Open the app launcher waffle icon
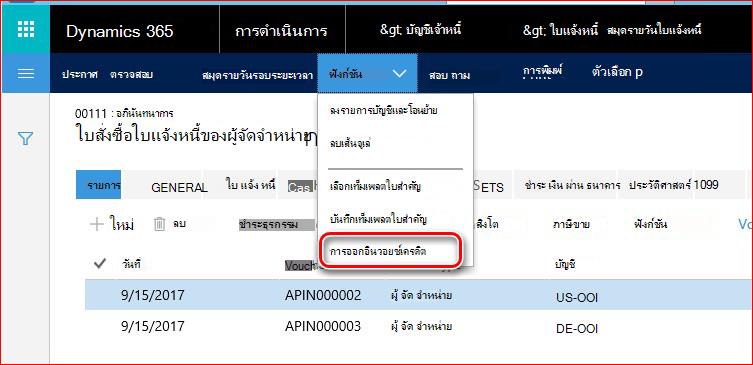Screen dimensions: 753x365 pos(25,29)
